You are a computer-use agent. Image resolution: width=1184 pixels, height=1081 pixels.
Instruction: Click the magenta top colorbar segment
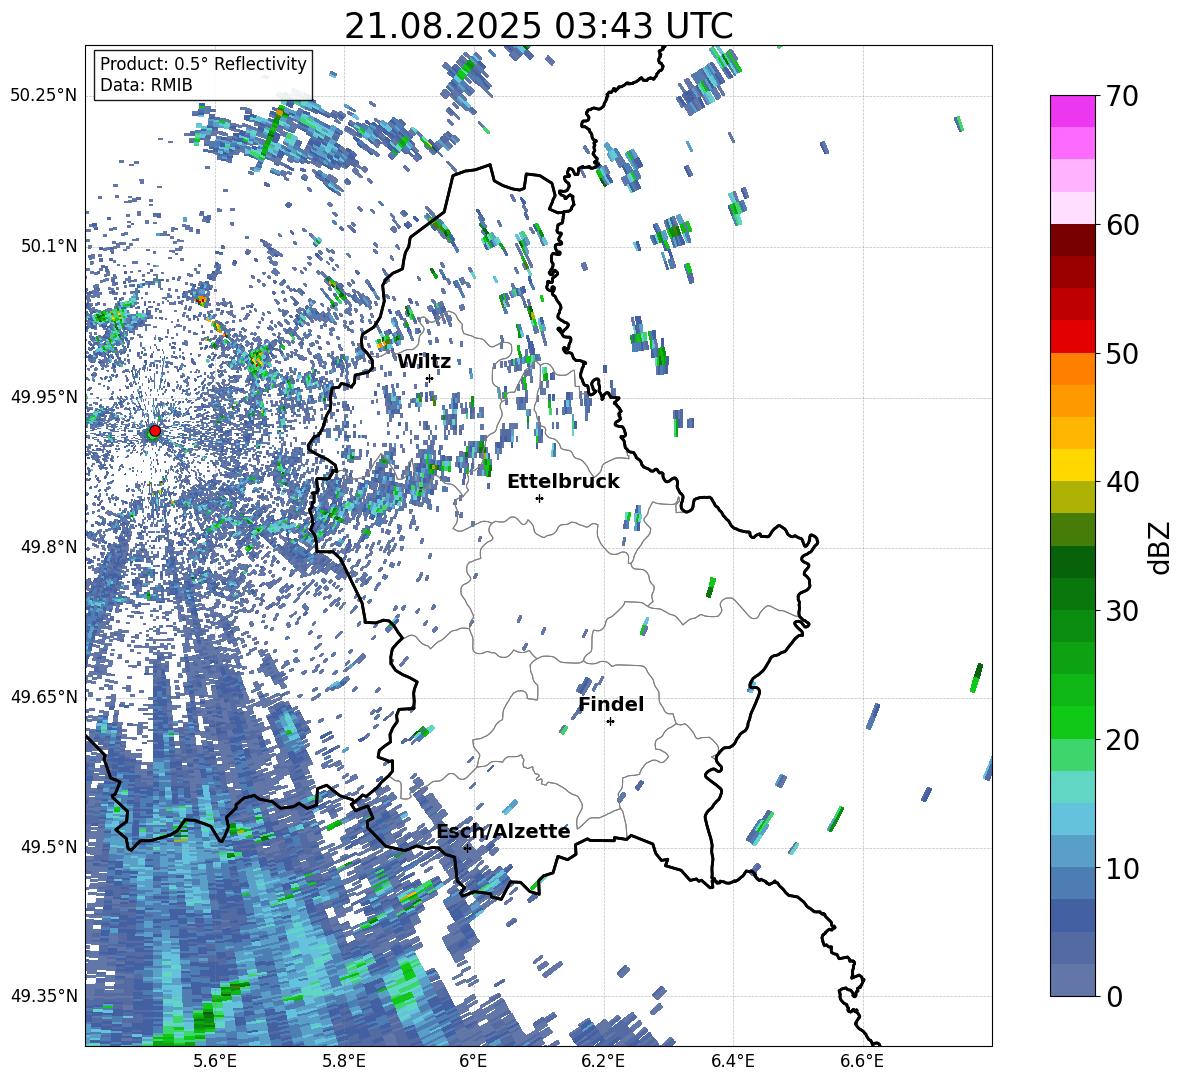point(1072,111)
